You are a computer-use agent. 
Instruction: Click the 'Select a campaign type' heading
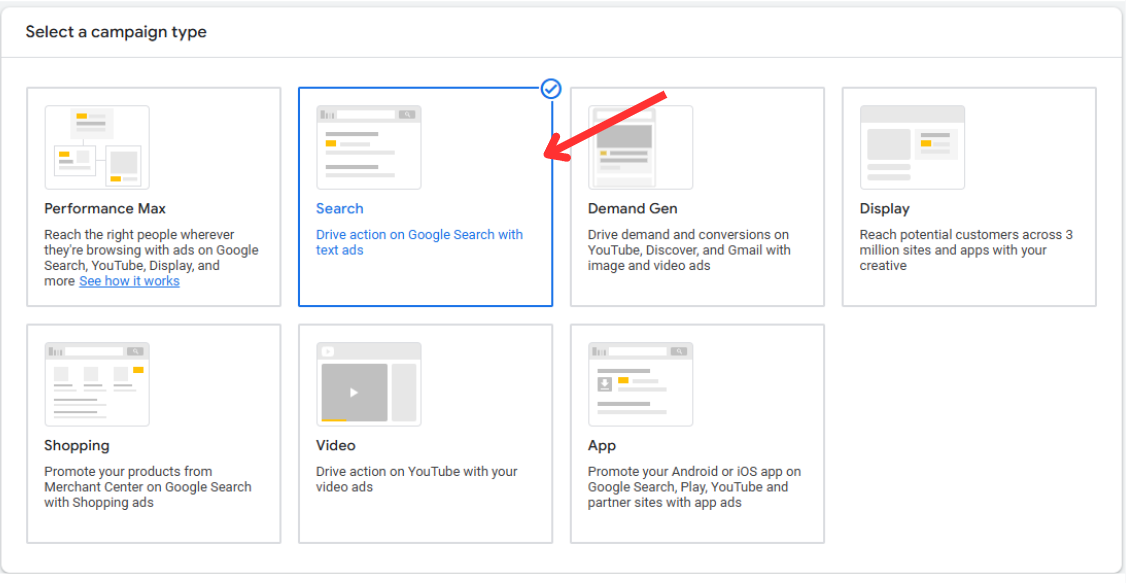(116, 32)
